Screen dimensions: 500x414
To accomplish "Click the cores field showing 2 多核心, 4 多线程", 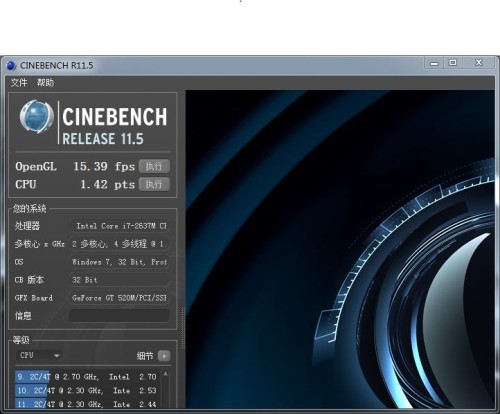I will pyautogui.click(x=119, y=244).
